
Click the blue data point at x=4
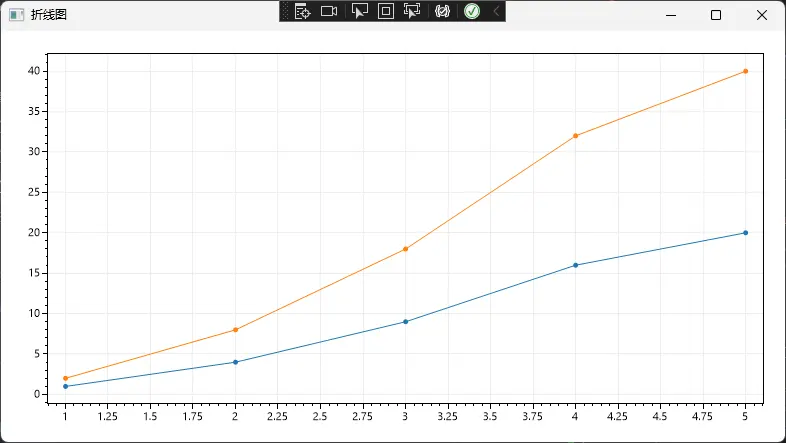point(576,265)
